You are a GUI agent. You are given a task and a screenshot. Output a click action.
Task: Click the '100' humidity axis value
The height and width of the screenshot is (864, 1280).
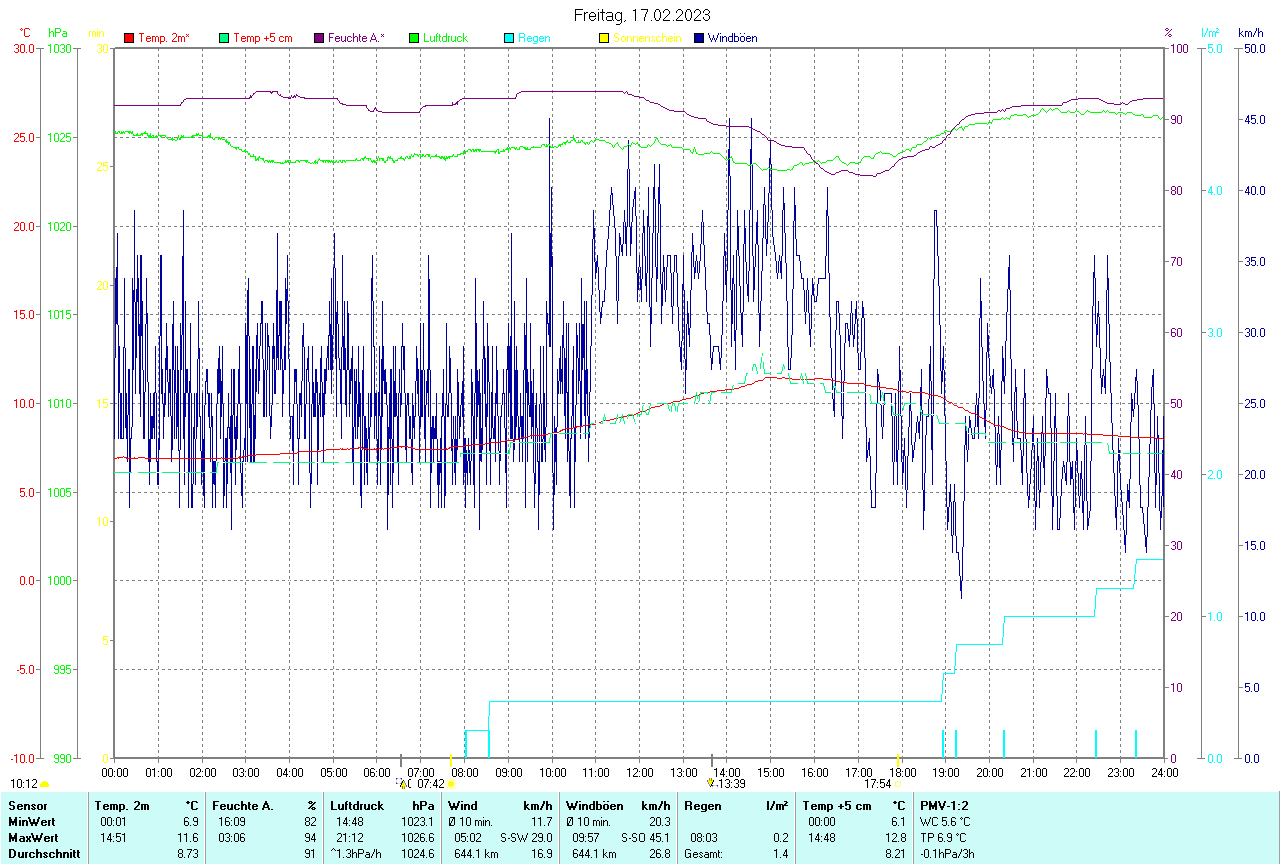pyautogui.click(x=1179, y=48)
